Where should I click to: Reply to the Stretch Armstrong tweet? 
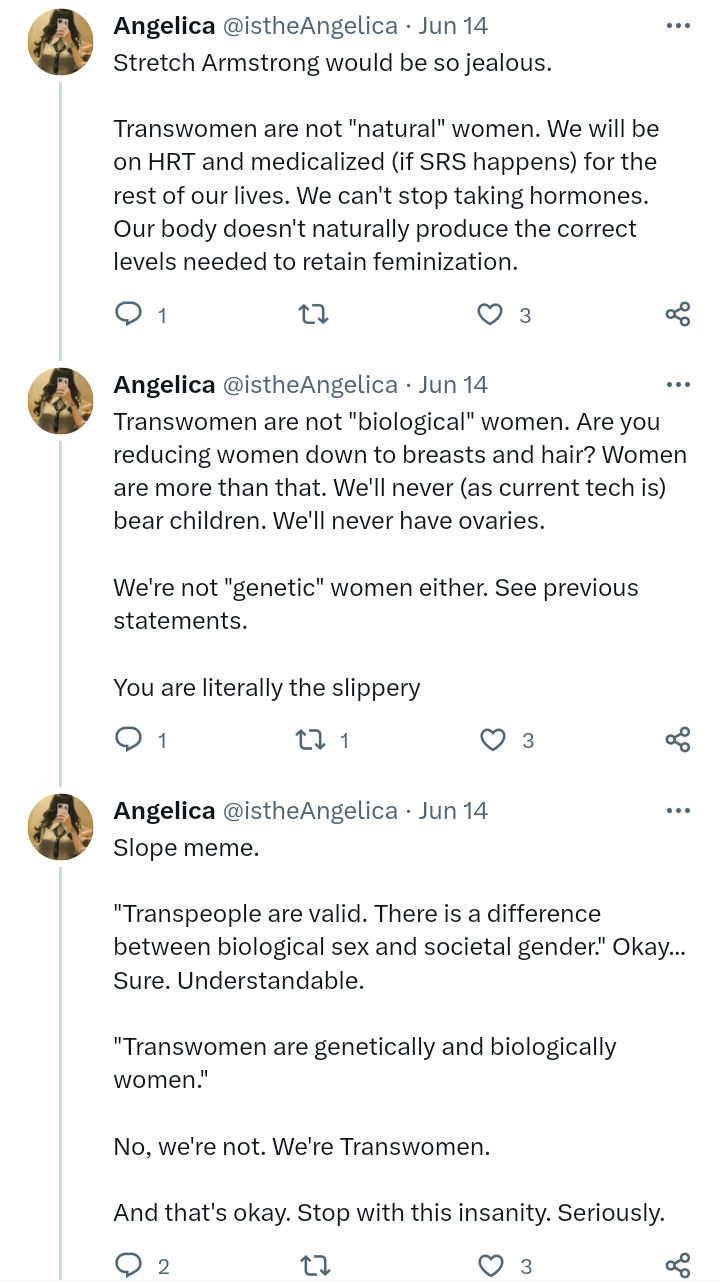click(x=129, y=315)
